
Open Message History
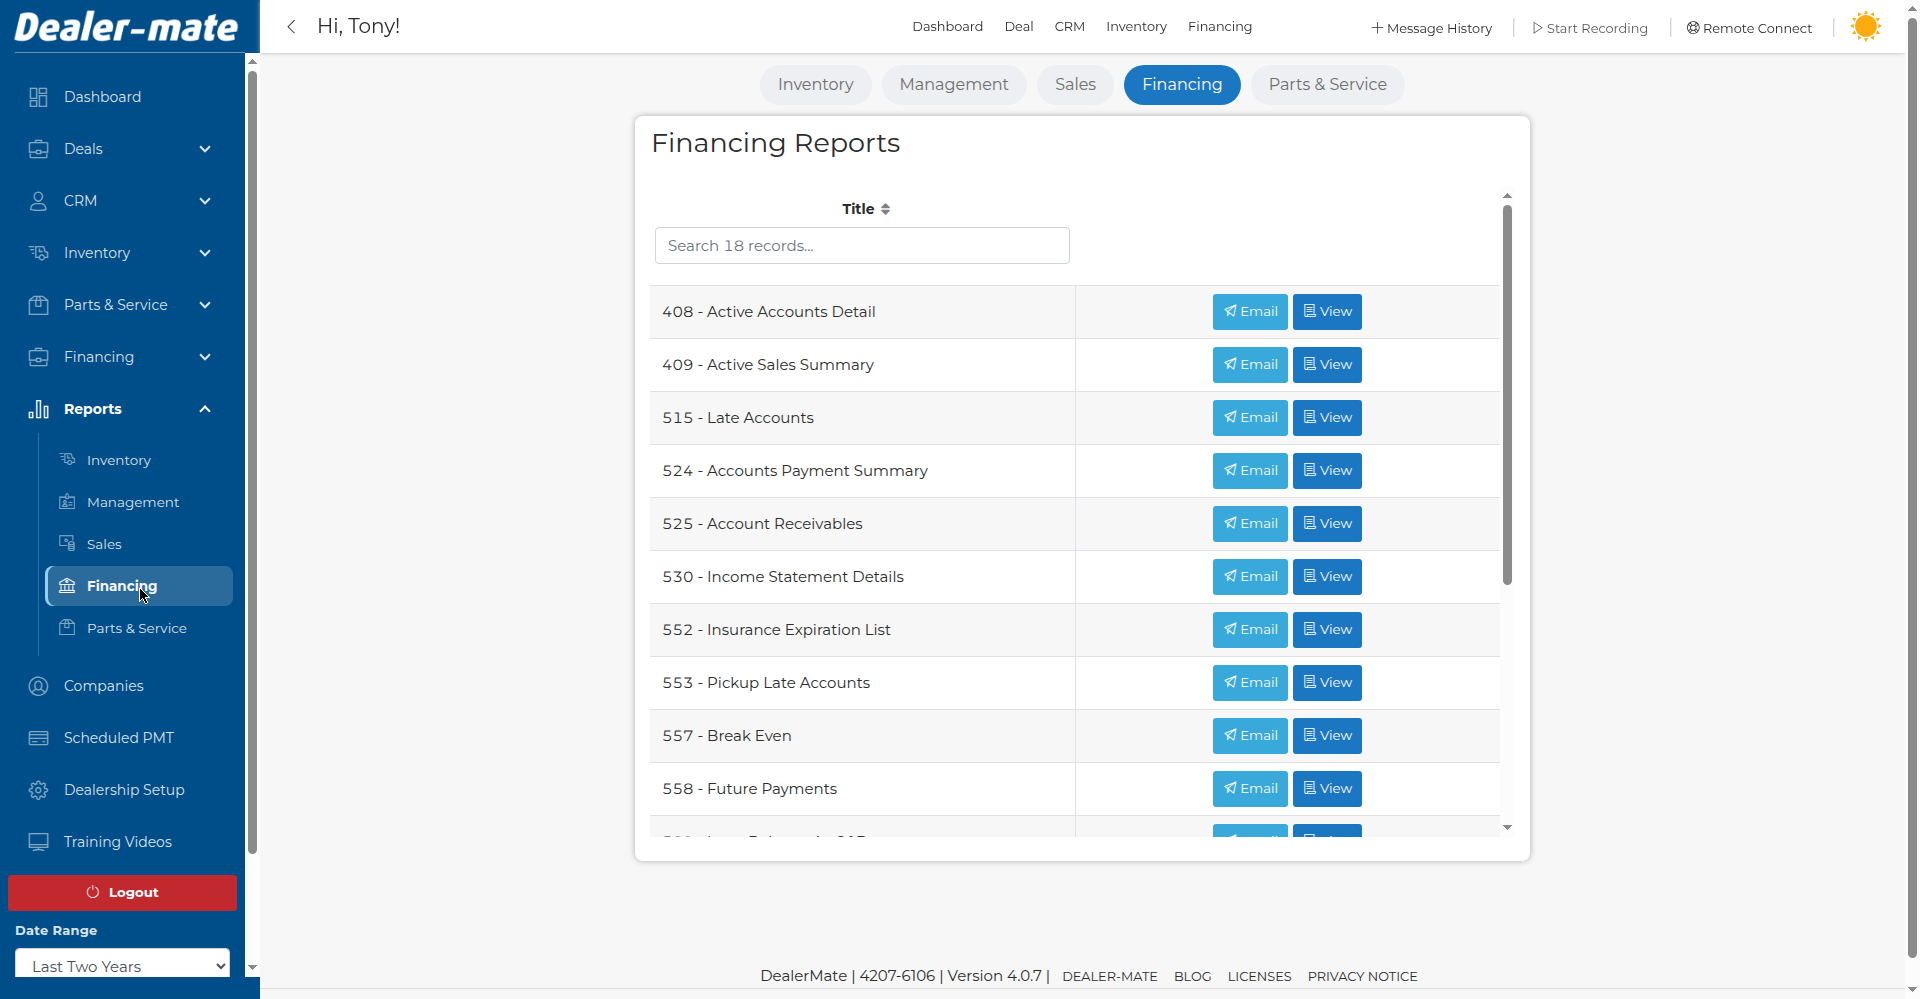pyautogui.click(x=1432, y=28)
